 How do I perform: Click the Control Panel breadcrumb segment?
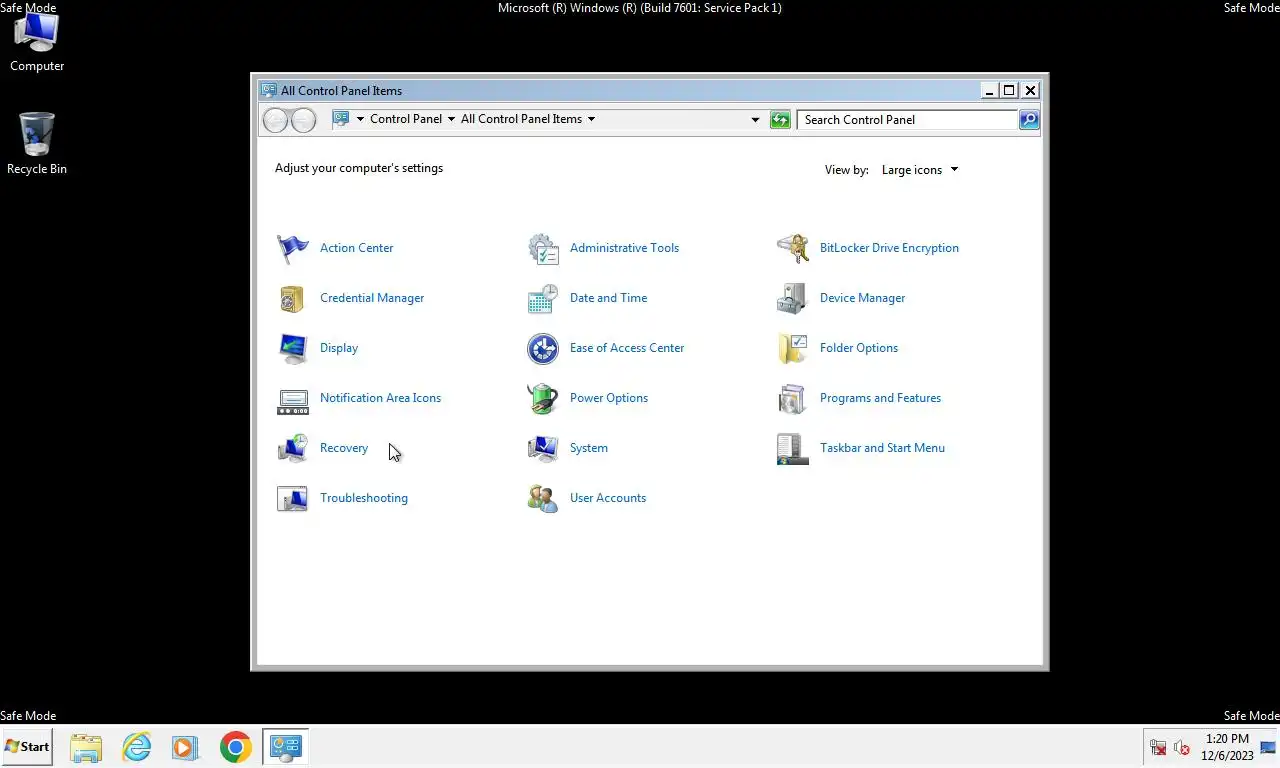tap(406, 119)
